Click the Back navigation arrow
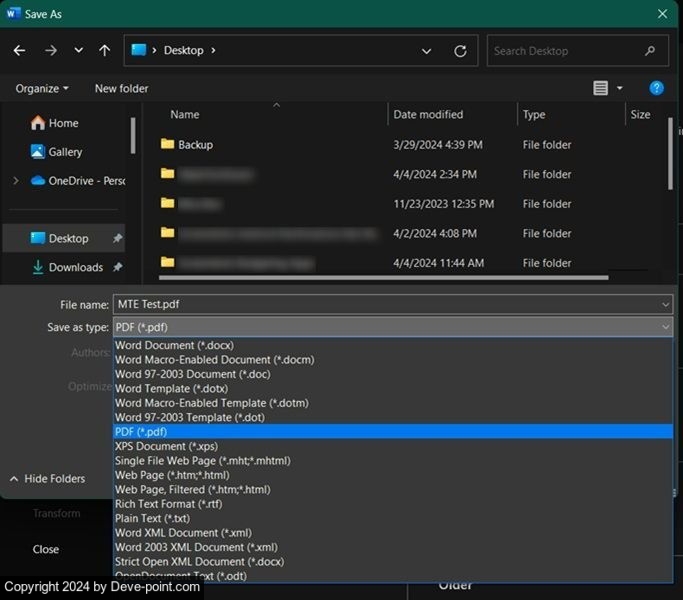Image resolution: width=683 pixels, height=600 pixels. click(19, 51)
